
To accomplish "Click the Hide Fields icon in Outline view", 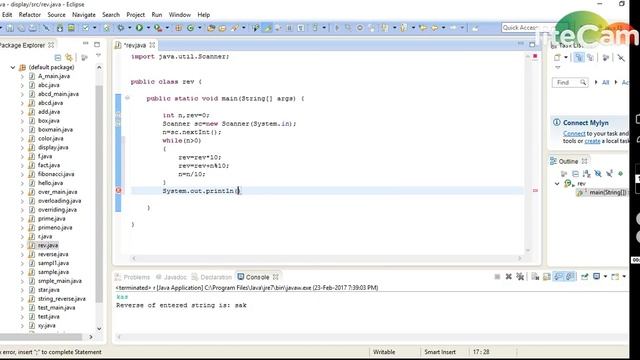I will coord(598,174).
